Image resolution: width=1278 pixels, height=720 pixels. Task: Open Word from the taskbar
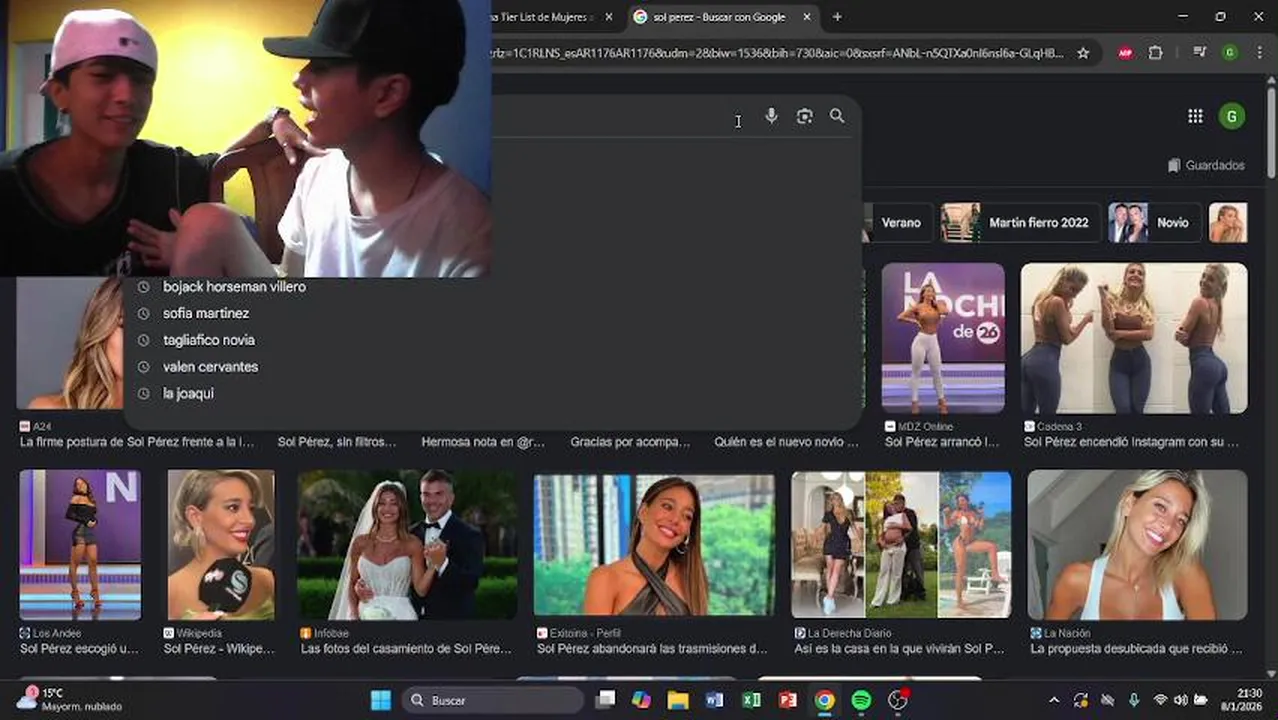(714, 700)
